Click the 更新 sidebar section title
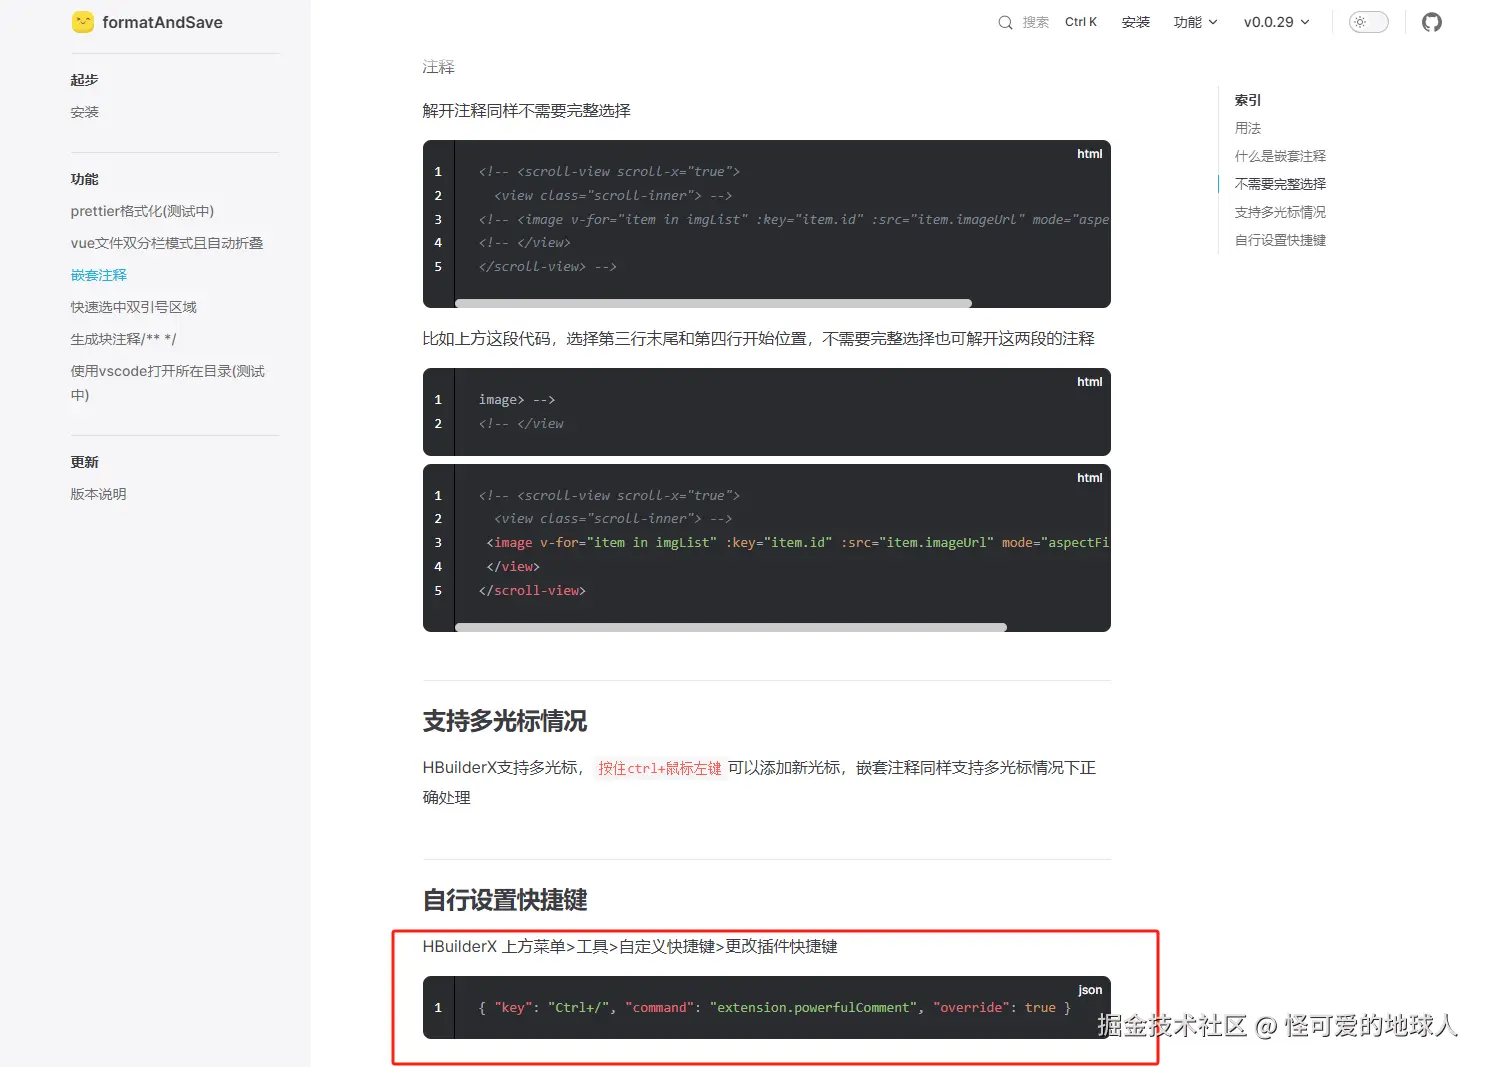1486x1067 pixels. pyautogui.click(x=84, y=462)
